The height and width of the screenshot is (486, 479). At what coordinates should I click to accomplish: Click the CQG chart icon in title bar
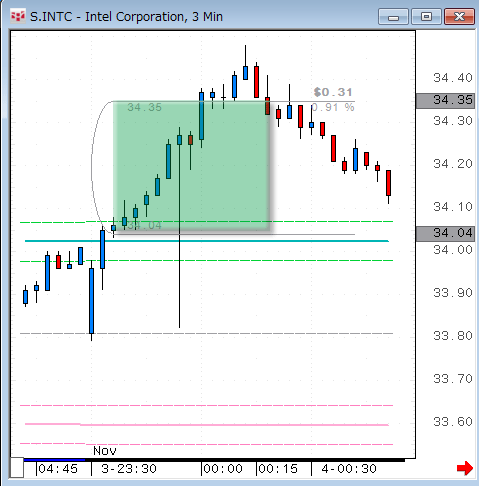point(18,16)
